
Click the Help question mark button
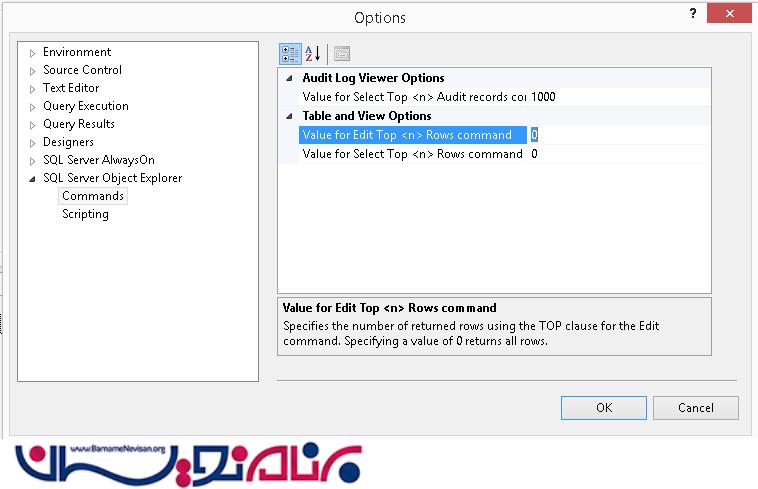click(x=693, y=14)
